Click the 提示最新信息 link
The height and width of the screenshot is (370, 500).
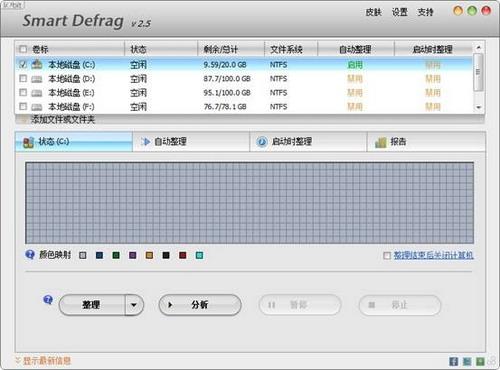coord(47,360)
